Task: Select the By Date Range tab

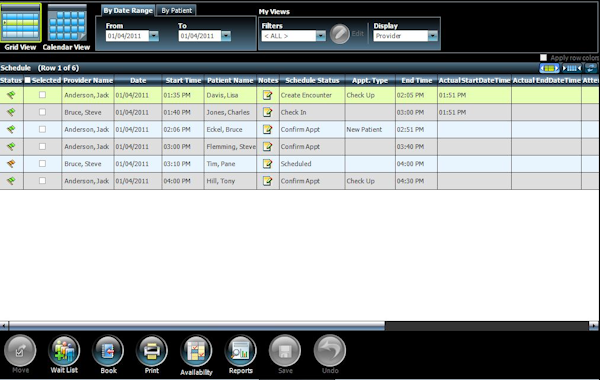Action: tap(128, 10)
